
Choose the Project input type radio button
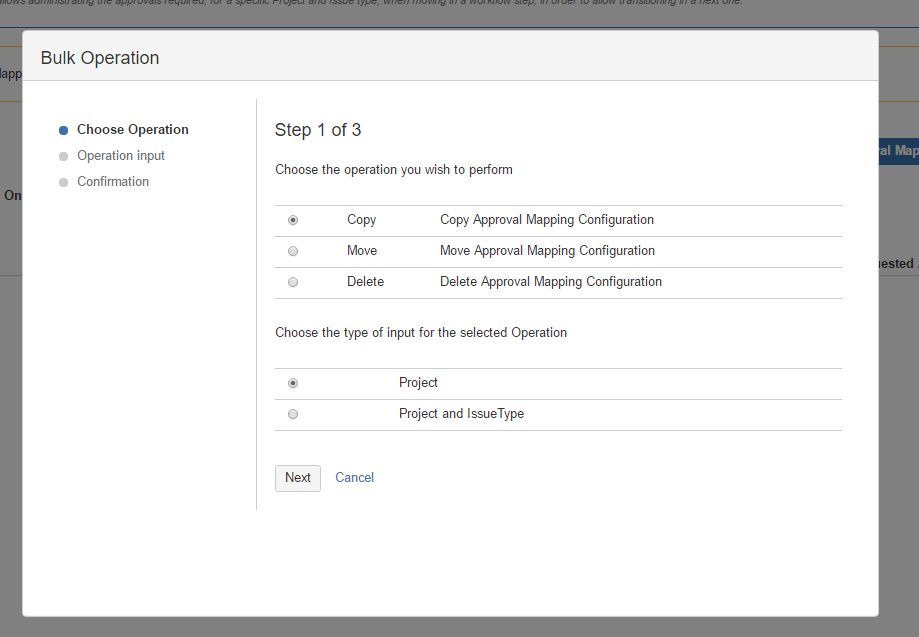click(293, 383)
